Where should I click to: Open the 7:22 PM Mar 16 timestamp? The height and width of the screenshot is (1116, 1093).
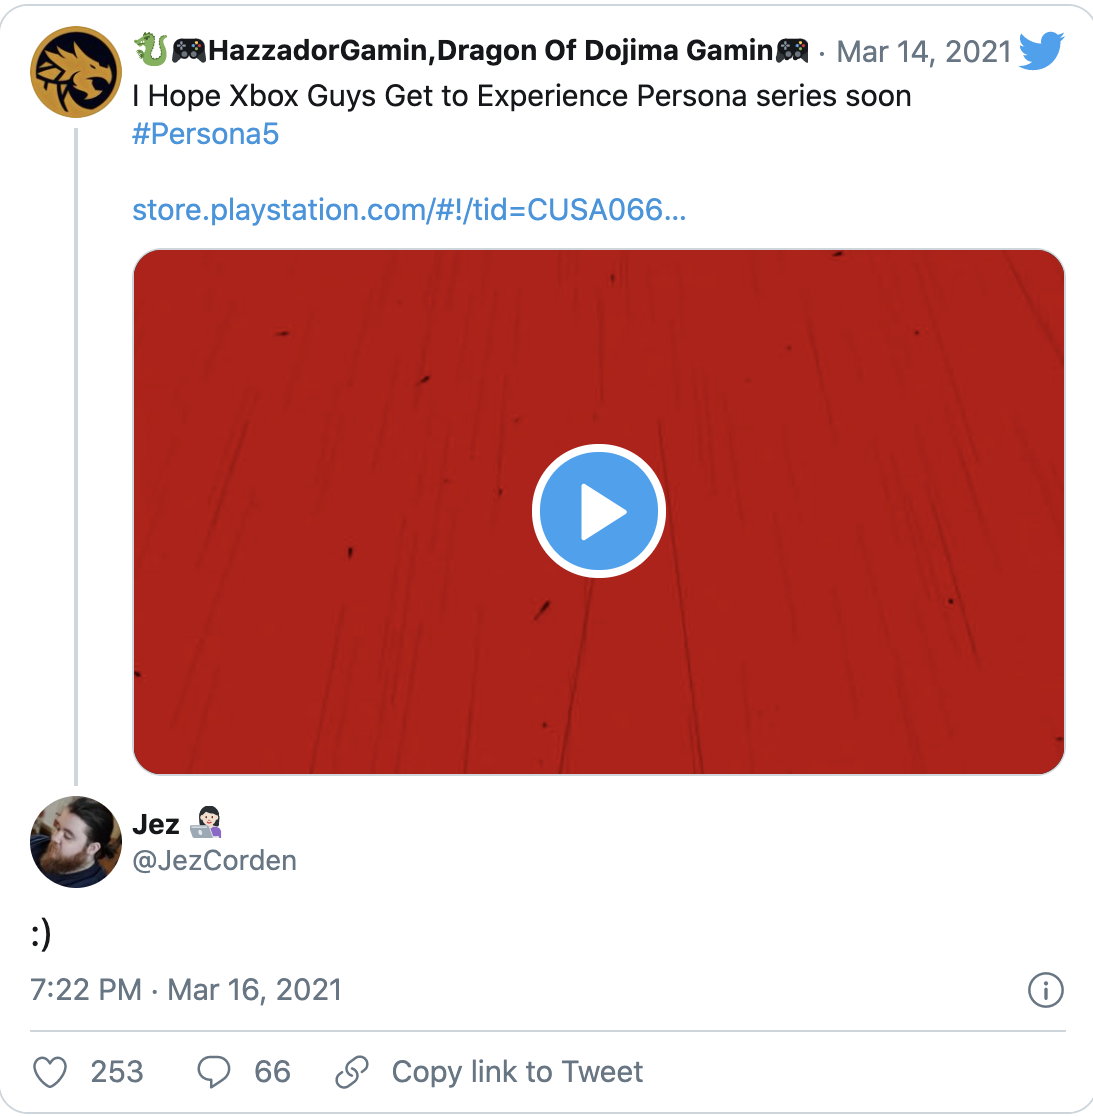coord(186,990)
